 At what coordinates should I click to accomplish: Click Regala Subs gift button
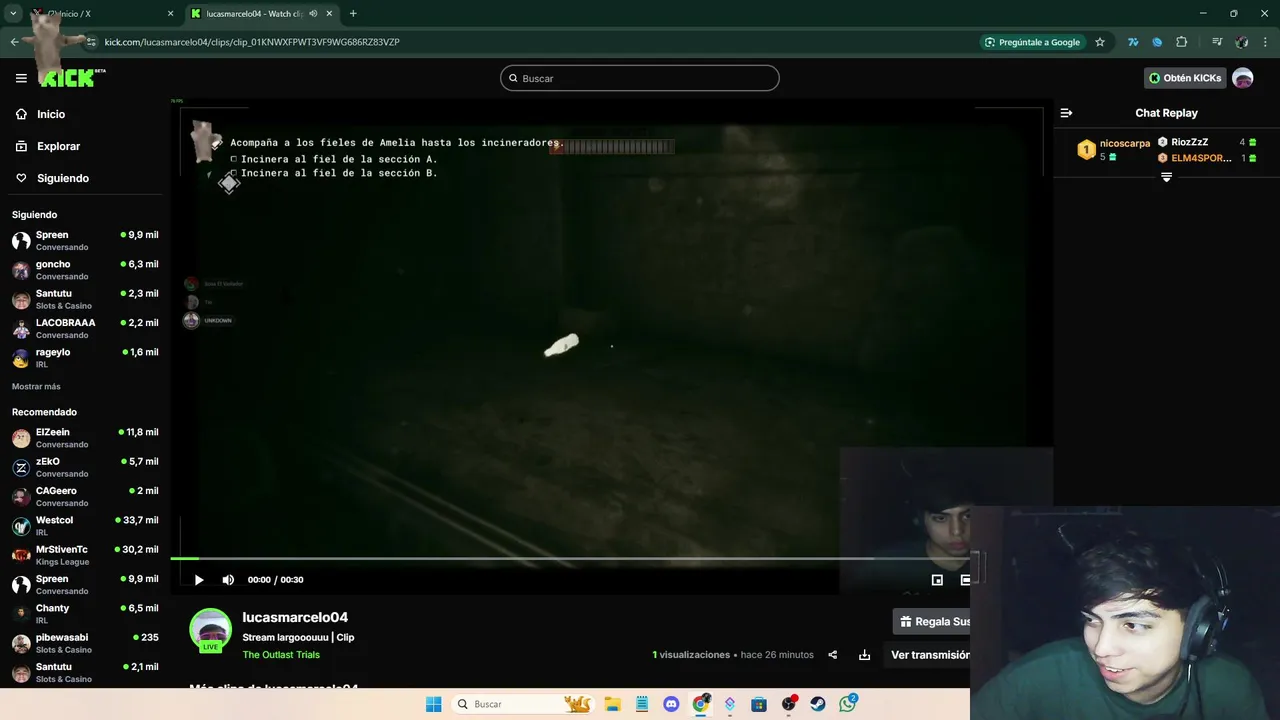pos(932,621)
